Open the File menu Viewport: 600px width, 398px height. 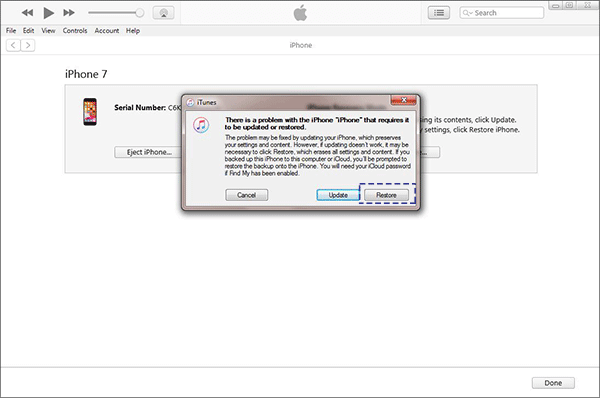point(11,31)
